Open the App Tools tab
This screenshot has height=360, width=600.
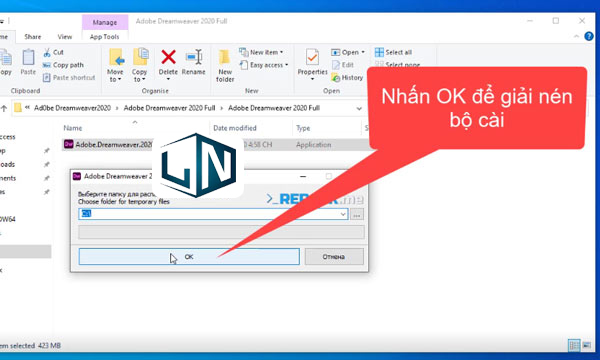(104, 37)
